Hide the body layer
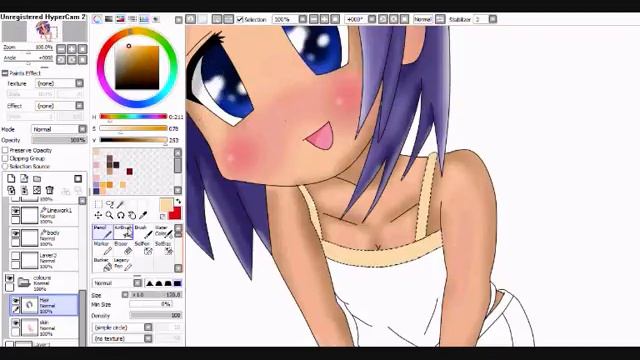 click(x=16, y=233)
